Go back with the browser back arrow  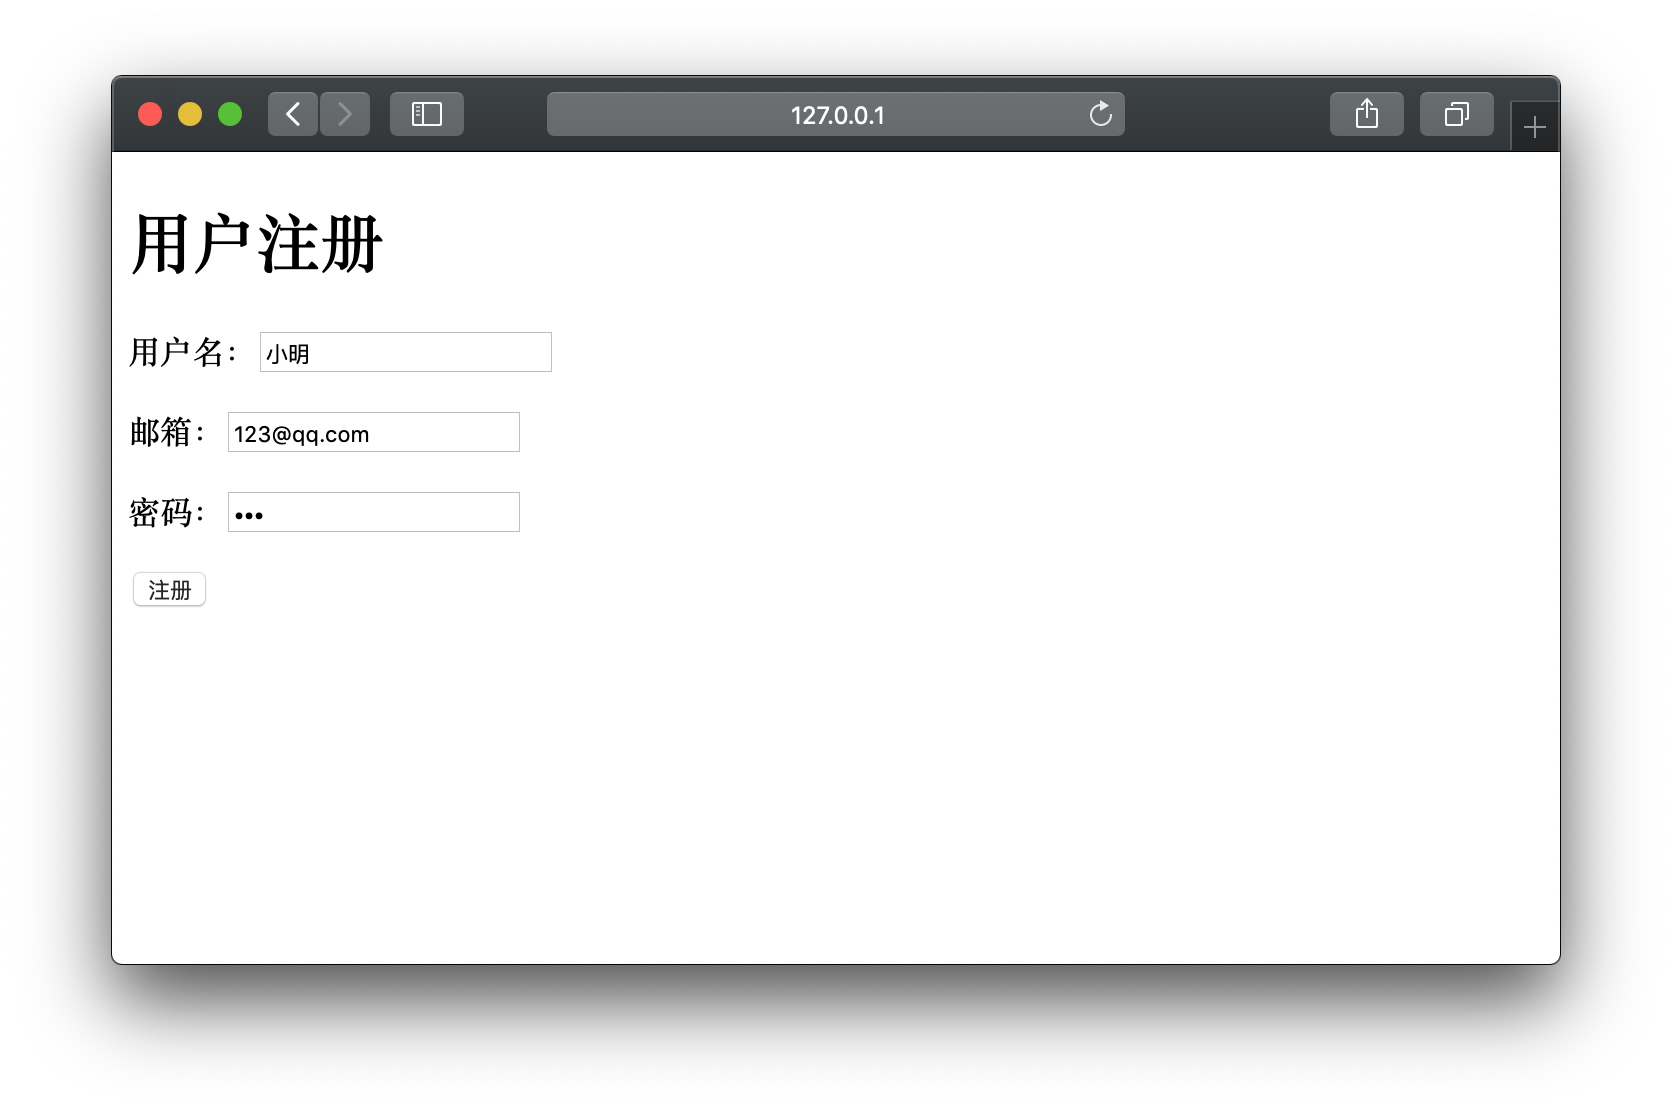(293, 114)
